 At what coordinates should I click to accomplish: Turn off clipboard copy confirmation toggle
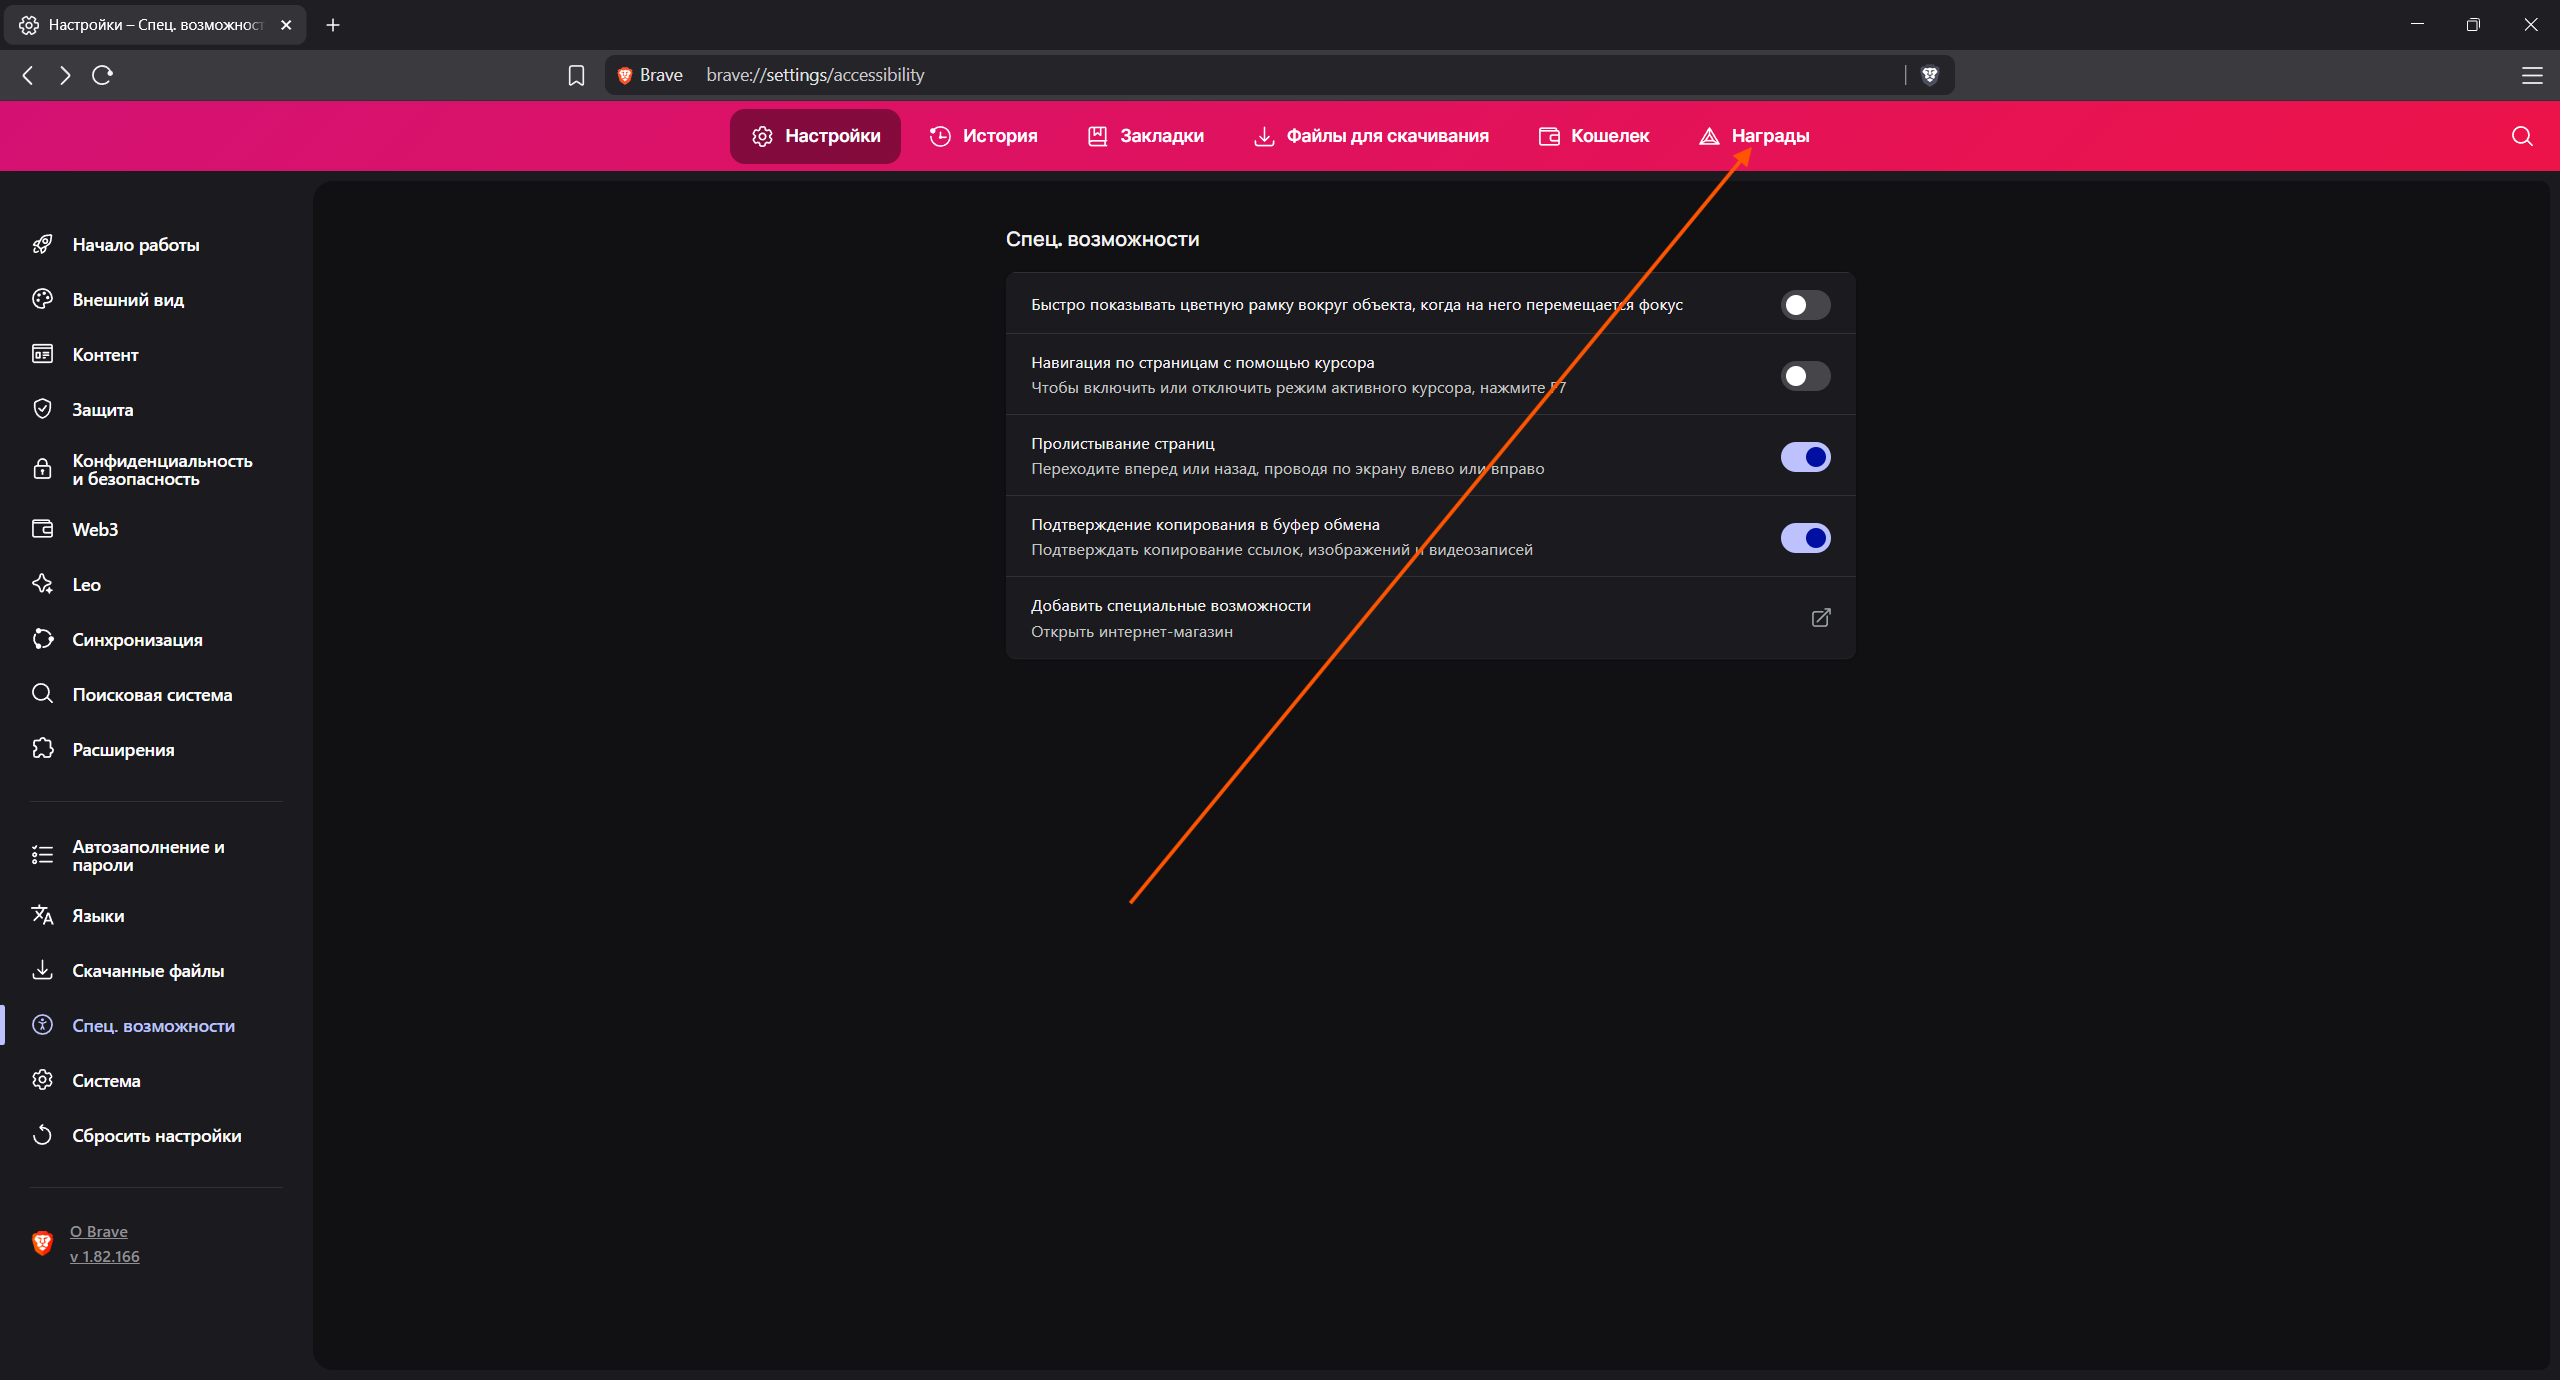coord(1805,538)
